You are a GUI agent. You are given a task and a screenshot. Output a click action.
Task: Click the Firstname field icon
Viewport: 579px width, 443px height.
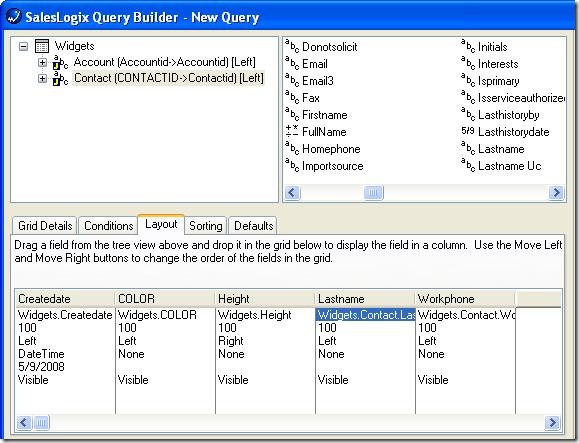tap(292, 114)
